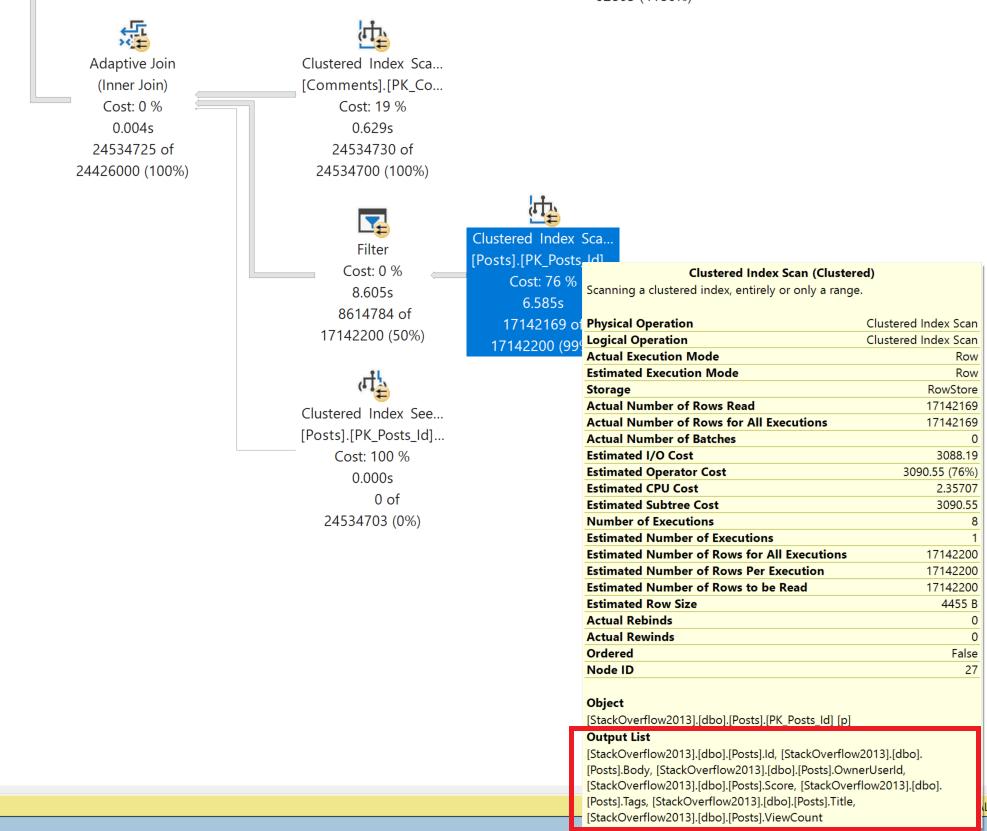This screenshot has height=831, width=987.
Task: Click the tooltip title "Clustered Index Scan (Clustered)"
Action: [x=781, y=272]
